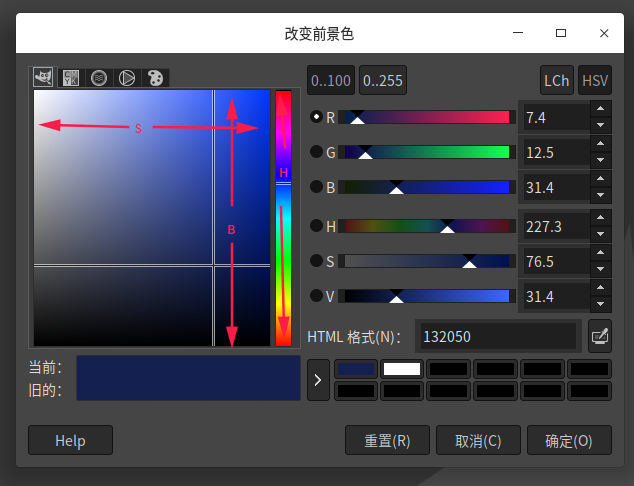Switch scale to 0..255 range
The width and height of the screenshot is (634, 486).
tap(383, 80)
